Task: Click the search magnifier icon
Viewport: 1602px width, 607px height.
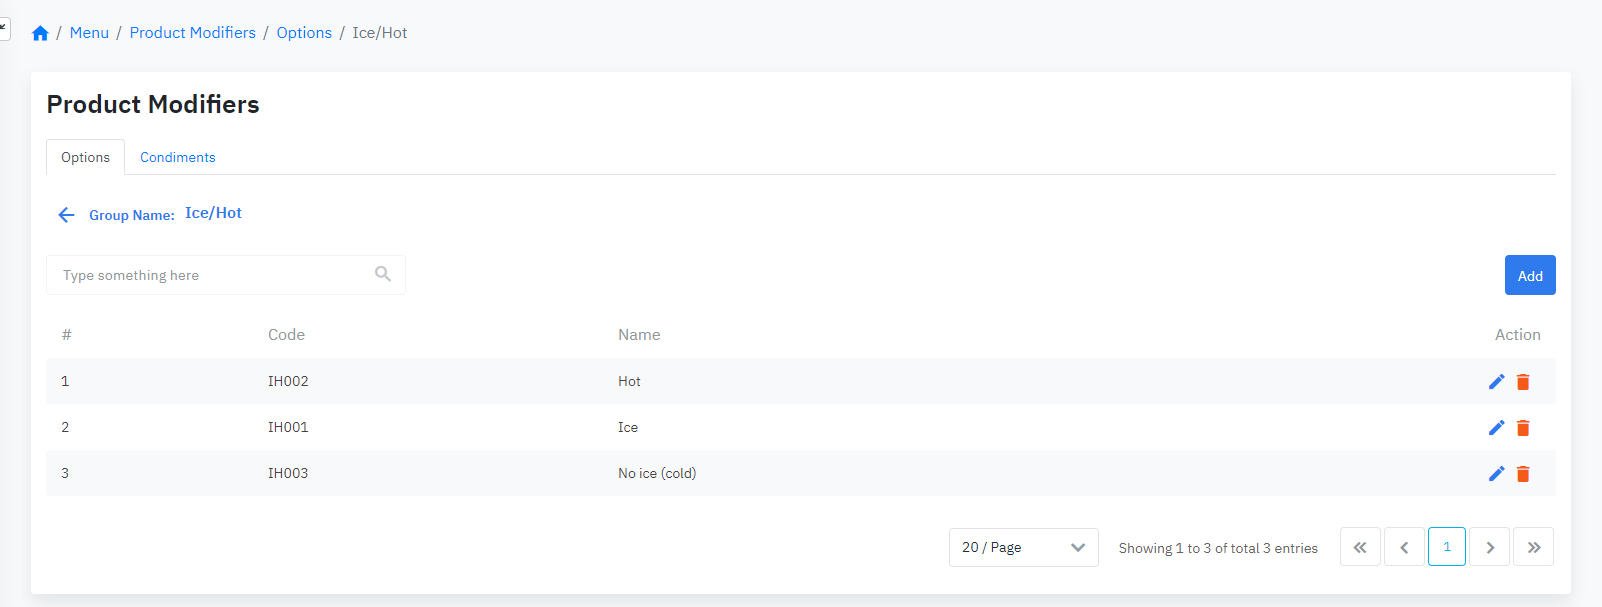Action: pyautogui.click(x=383, y=274)
